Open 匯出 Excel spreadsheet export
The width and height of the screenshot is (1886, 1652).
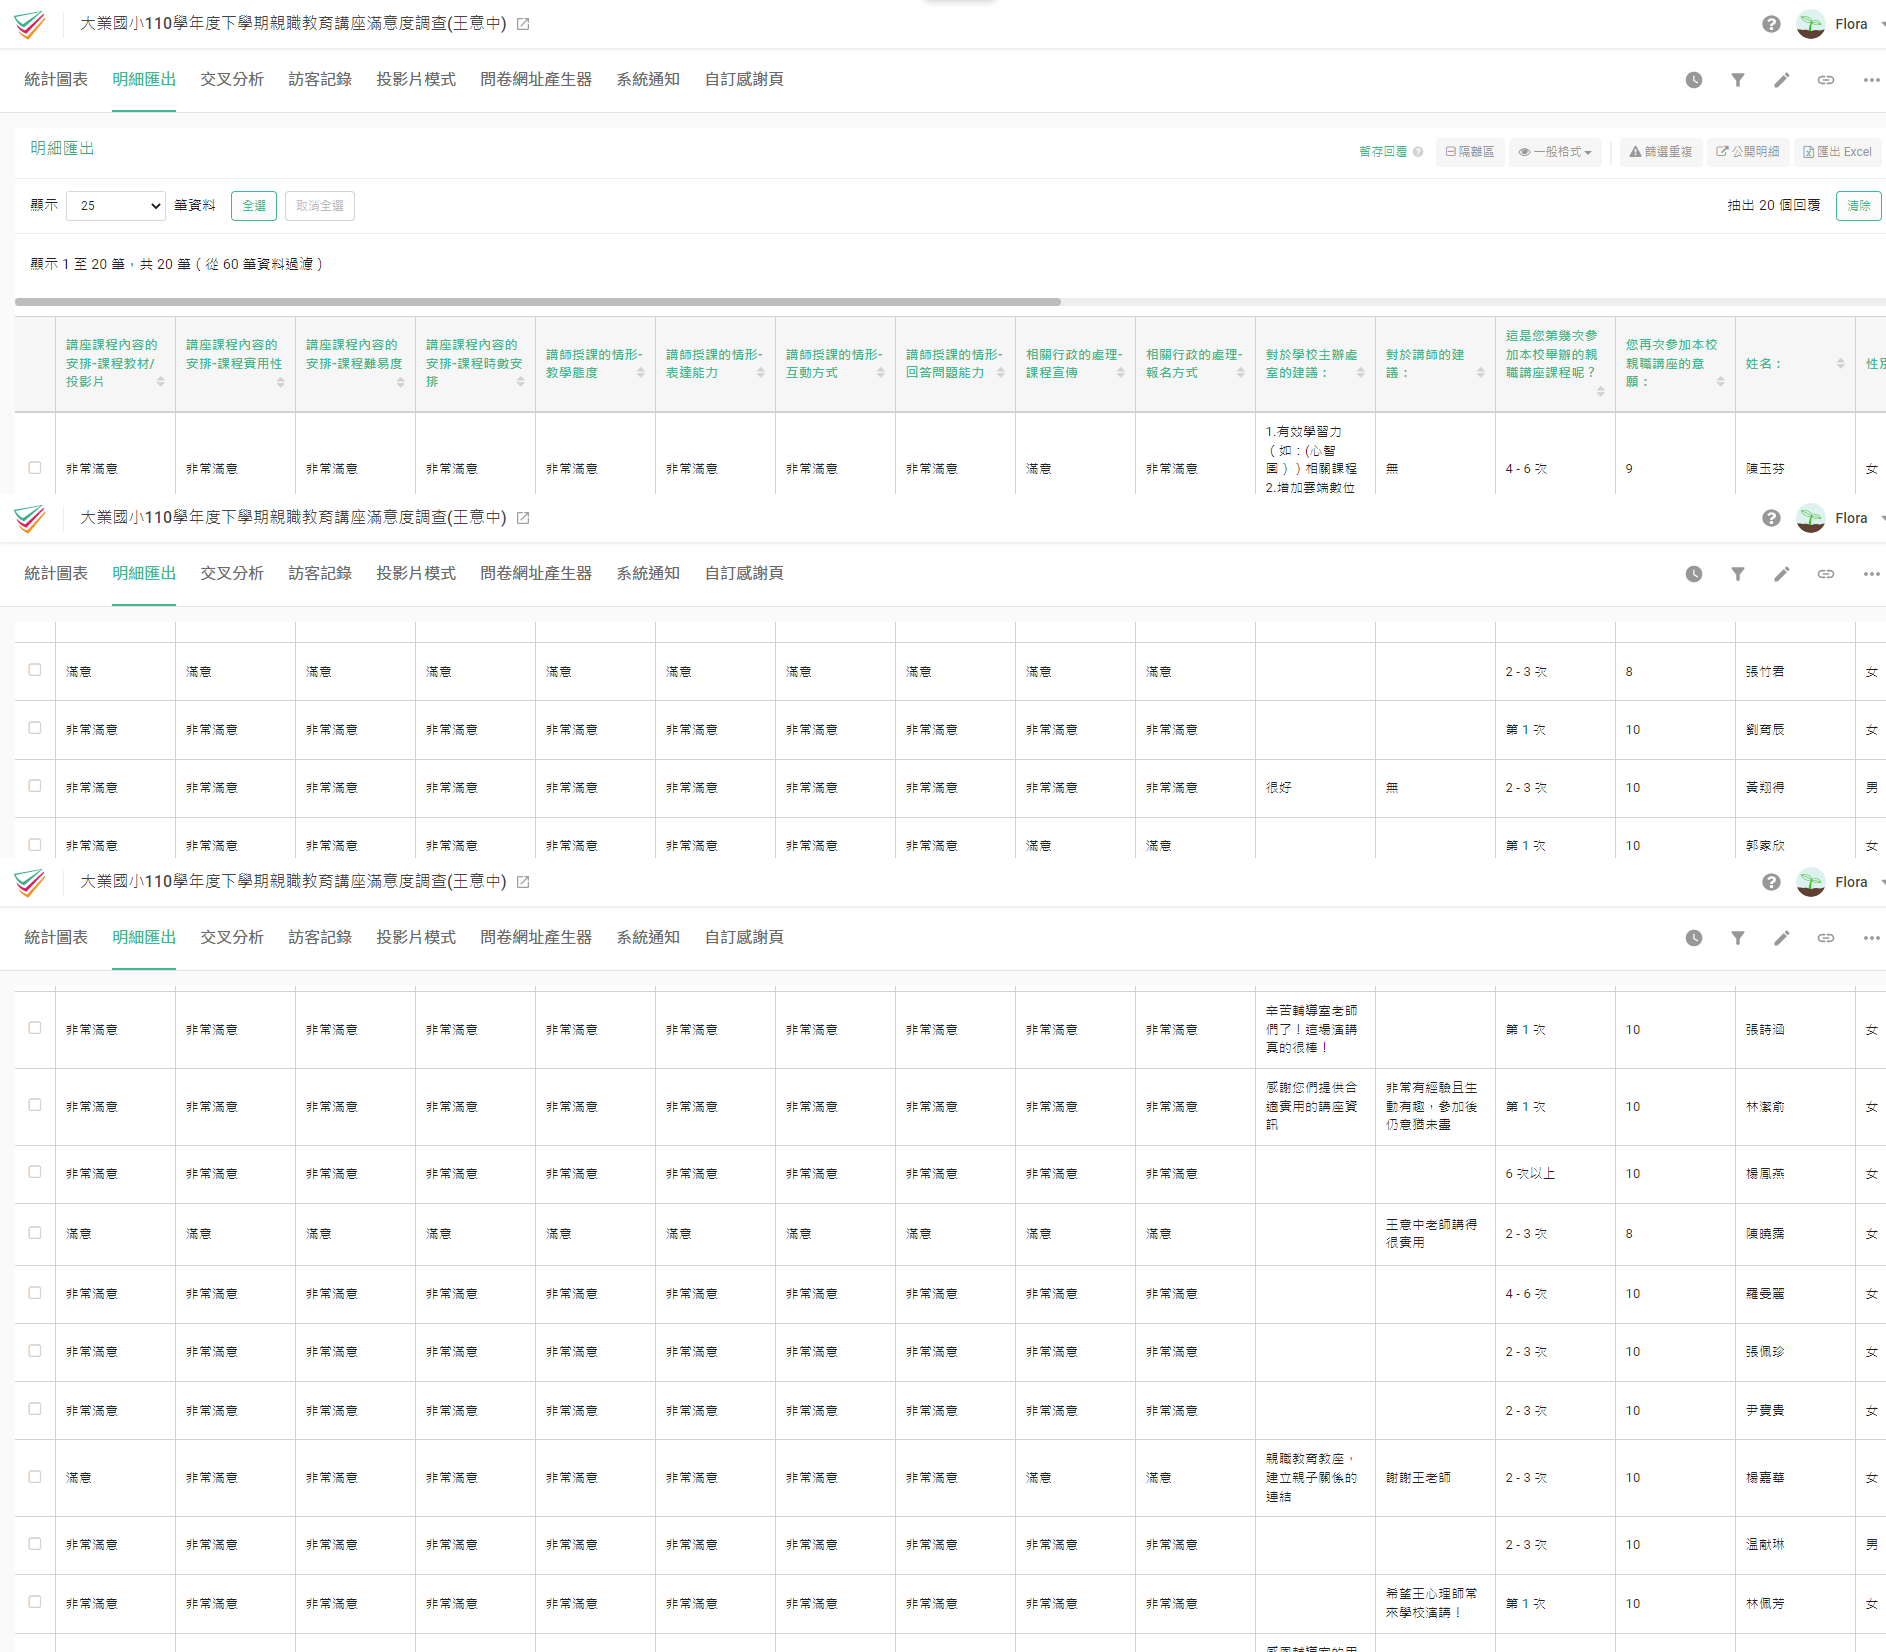(1837, 152)
